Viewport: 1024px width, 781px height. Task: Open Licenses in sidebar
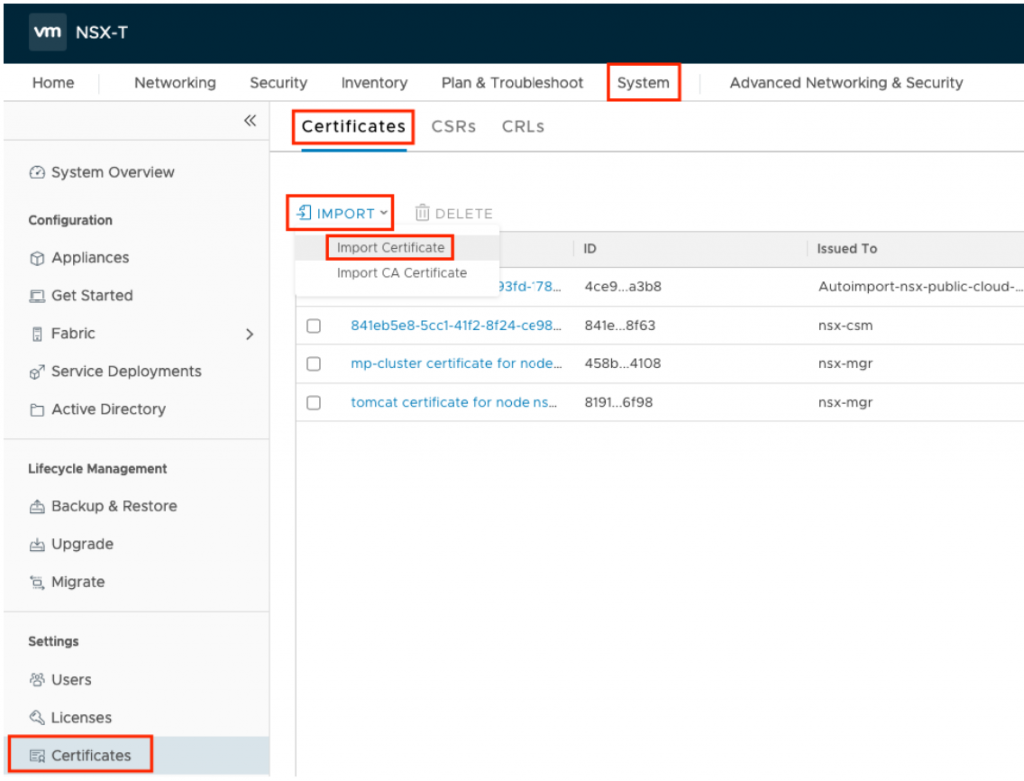(x=81, y=718)
